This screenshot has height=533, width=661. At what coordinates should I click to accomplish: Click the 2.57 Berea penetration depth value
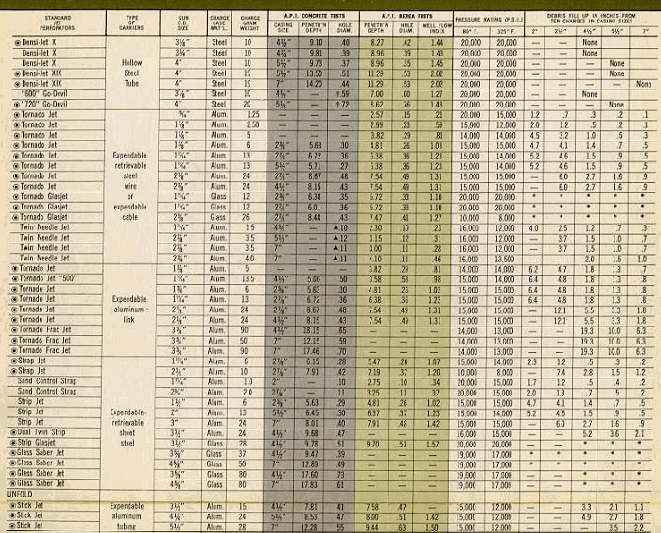376,115
